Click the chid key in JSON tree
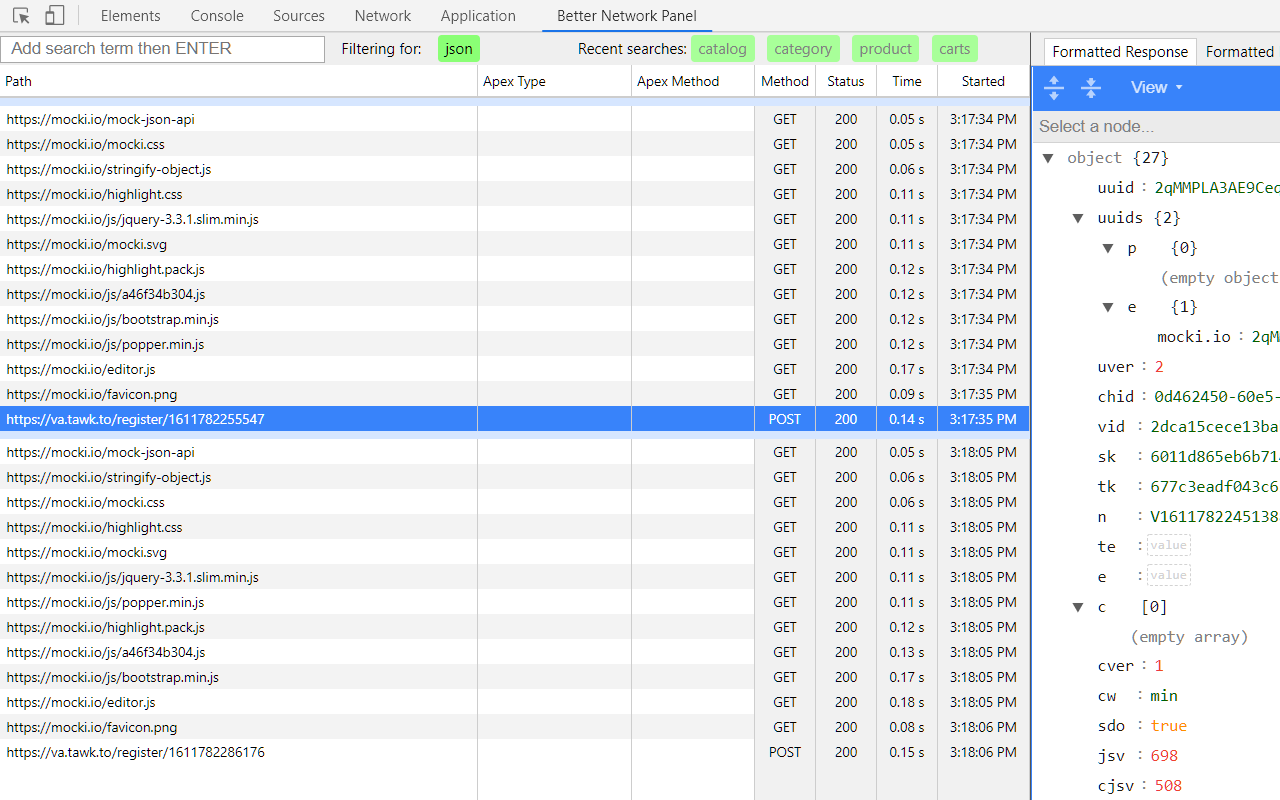Viewport: 1280px width, 800px height. pos(1116,397)
